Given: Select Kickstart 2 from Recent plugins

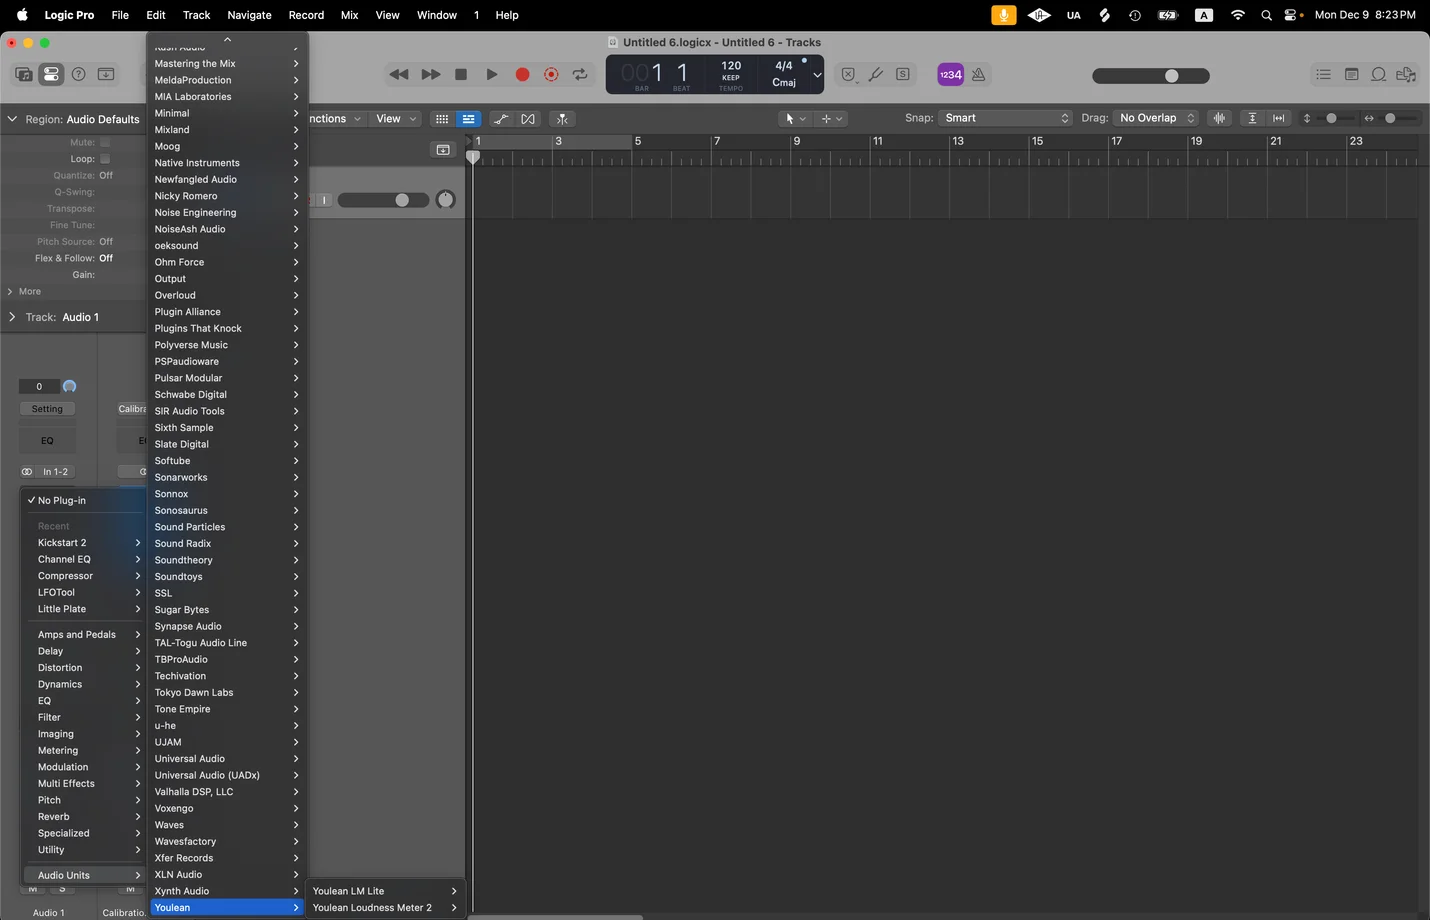Looking at the screenshot, I should point(85,543).
